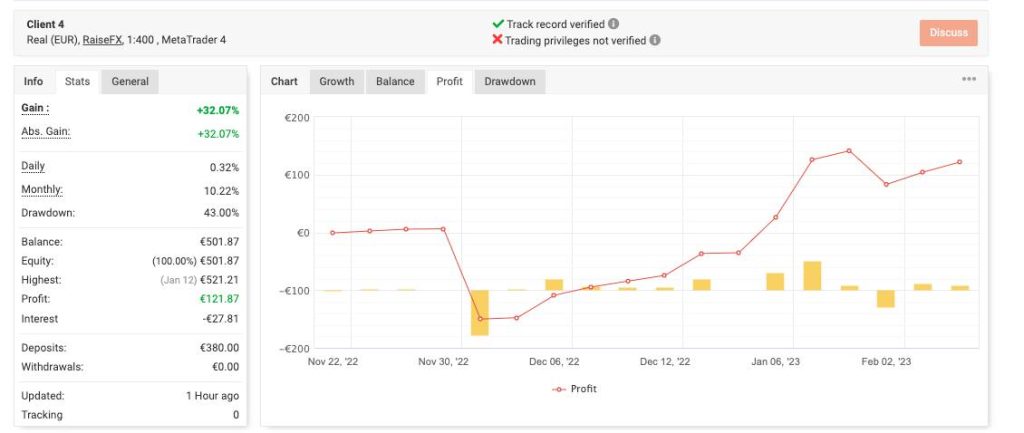Click the Highest value €521.21

click(220, 280)
